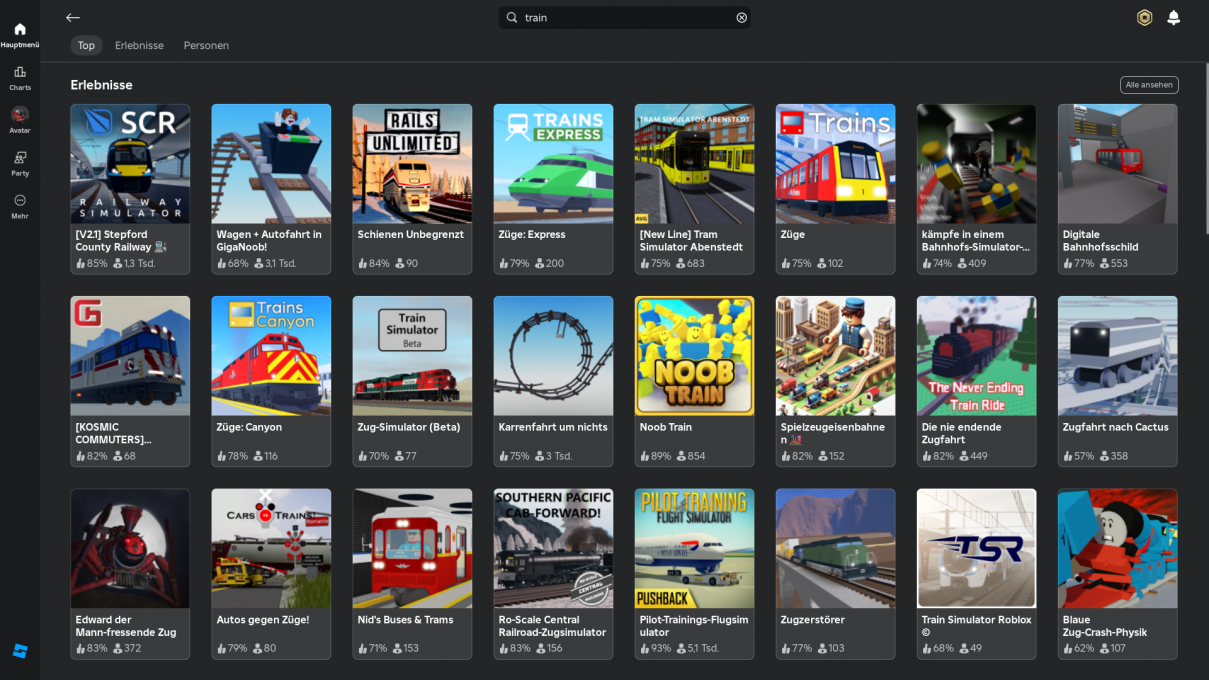Viewport: 1209px width, 680px height.
Task: Click the Alle ansehen button
Action: point(1148,85)
